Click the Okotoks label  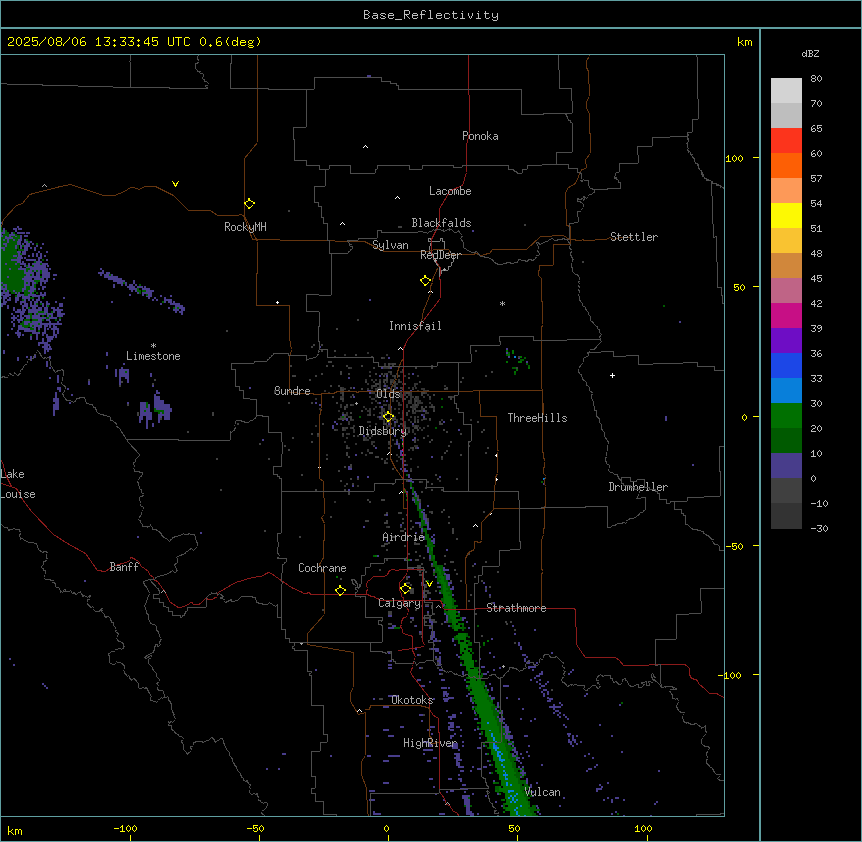coord(412,700)
